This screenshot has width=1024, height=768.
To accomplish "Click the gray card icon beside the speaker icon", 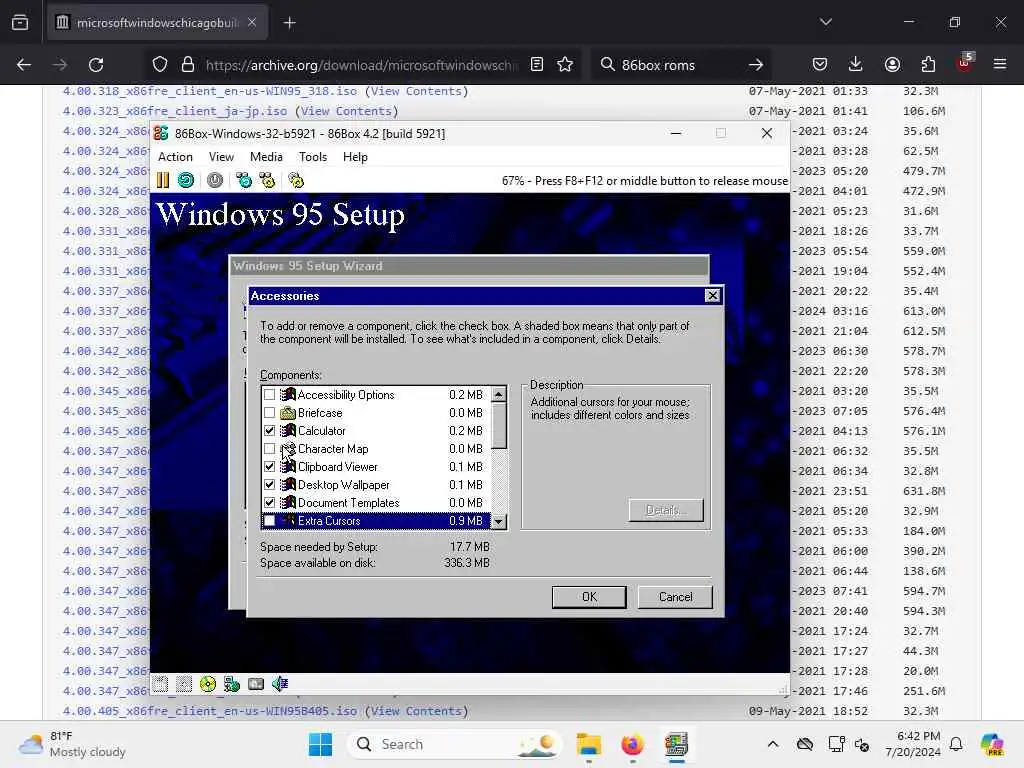I will click(x=256, y=684).
